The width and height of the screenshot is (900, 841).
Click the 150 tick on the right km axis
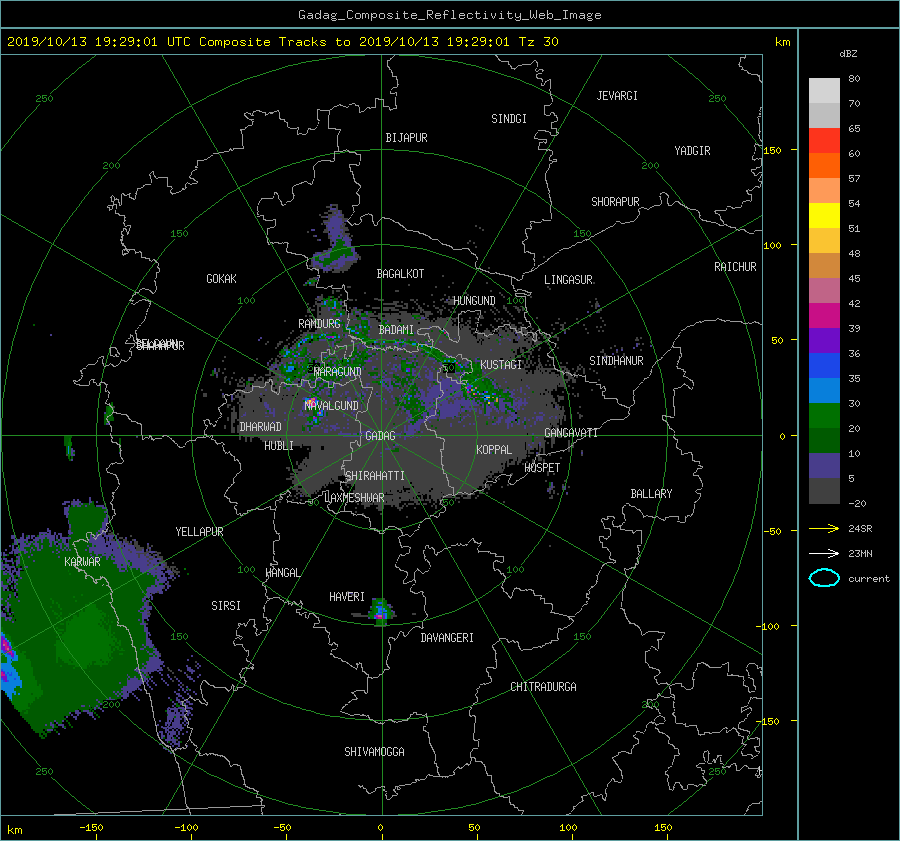773,150
